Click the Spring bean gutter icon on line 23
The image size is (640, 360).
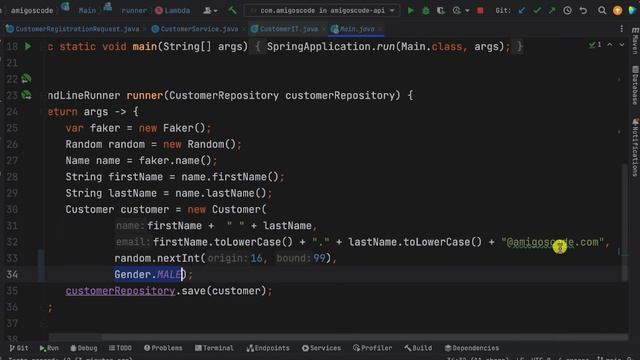(26, 95)
